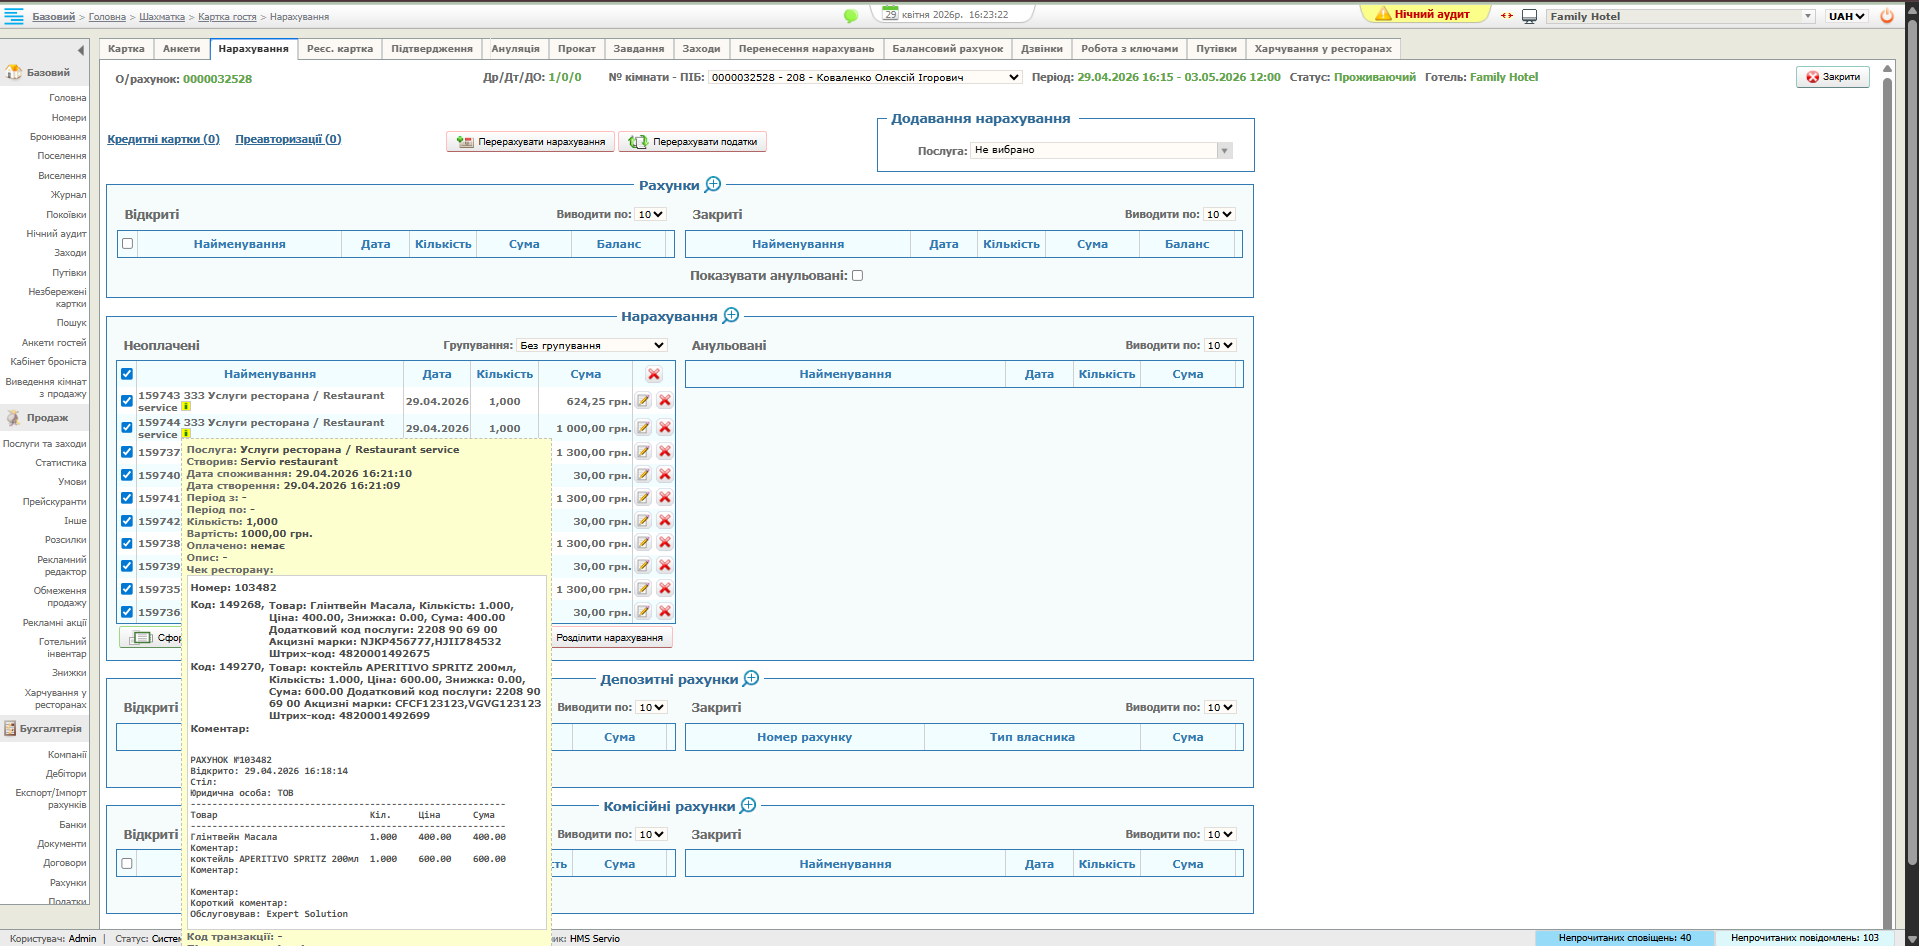The image size is (1919, 946).
Task: Click plus icon next to Депозитні рахунки
Action: 751,679
